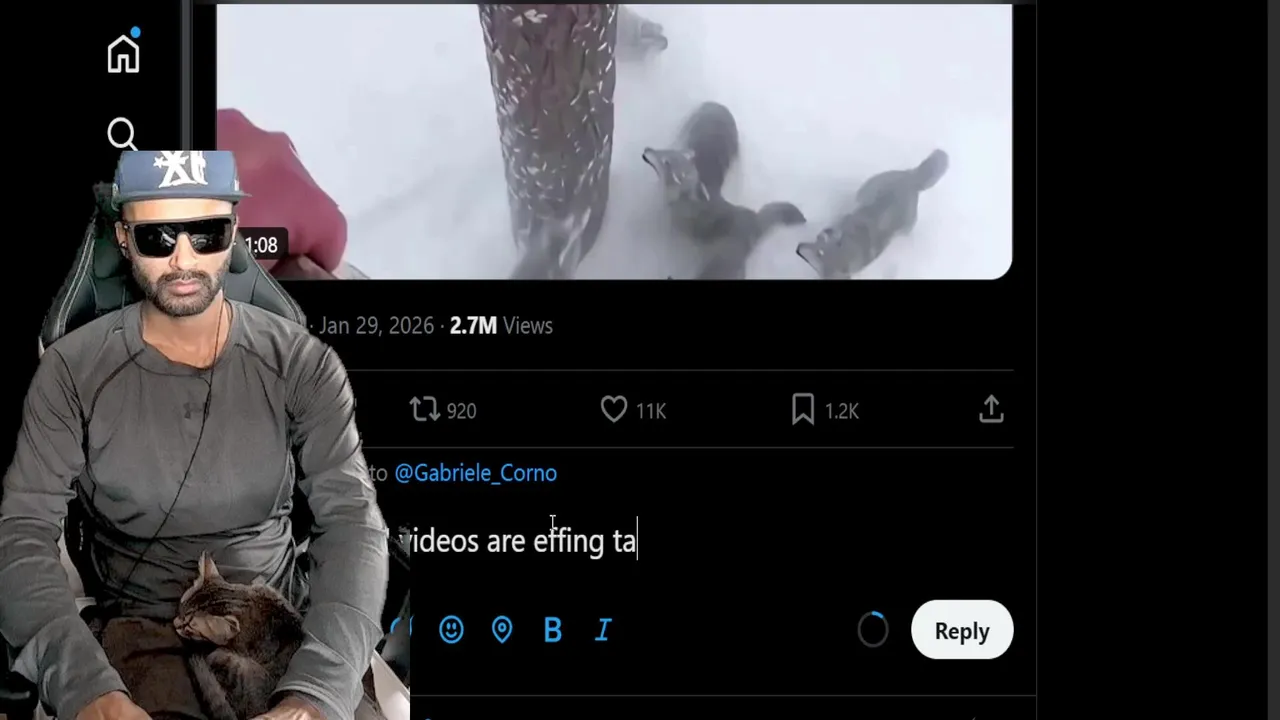1280x720 pixels.
Task: Toggle bold text formatting
Action: (553, 629)
